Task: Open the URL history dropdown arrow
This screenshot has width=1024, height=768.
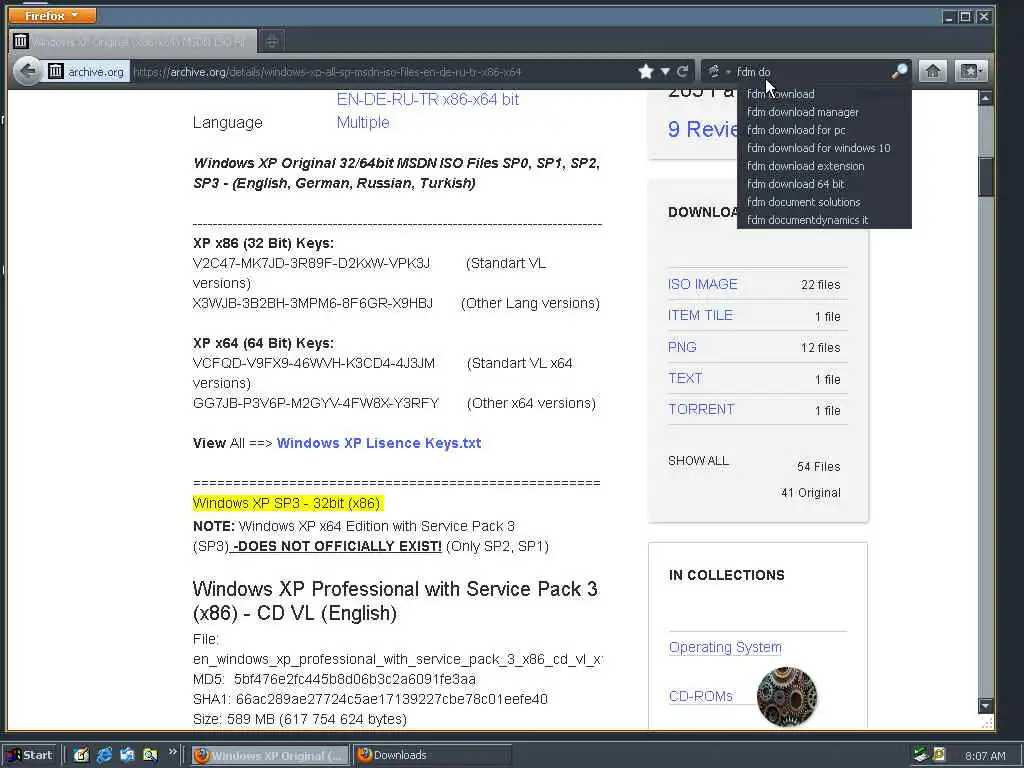Action: (x=665, y=71)
